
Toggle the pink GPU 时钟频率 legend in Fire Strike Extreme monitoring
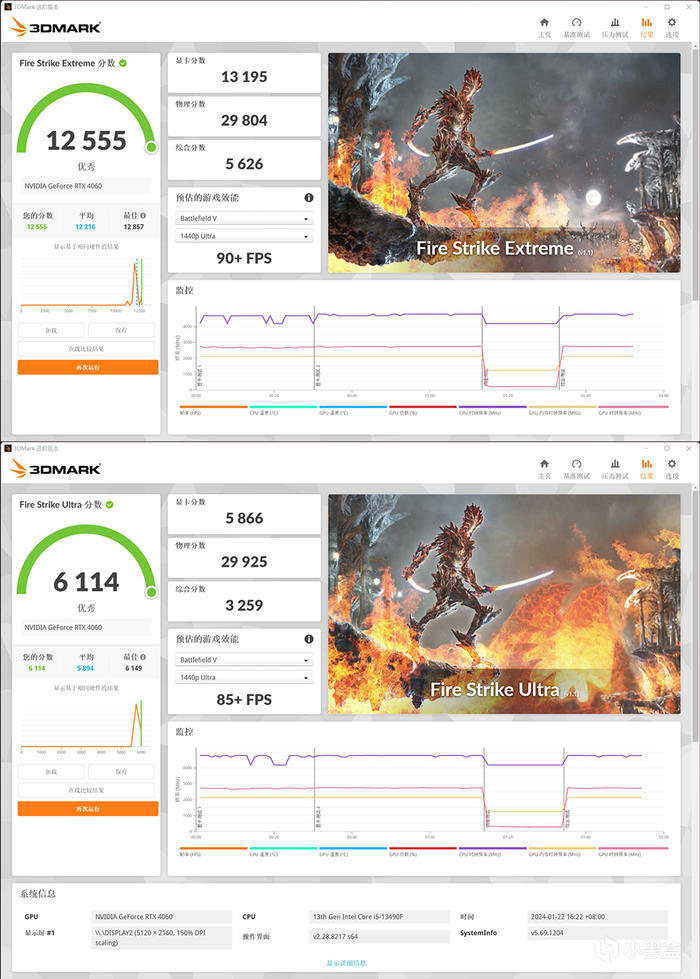click(x=633, y=410)
